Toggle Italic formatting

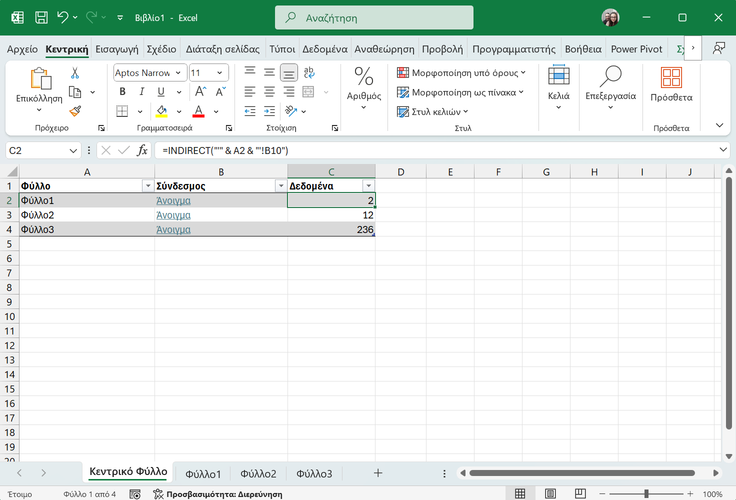click(x=141, y=92)
